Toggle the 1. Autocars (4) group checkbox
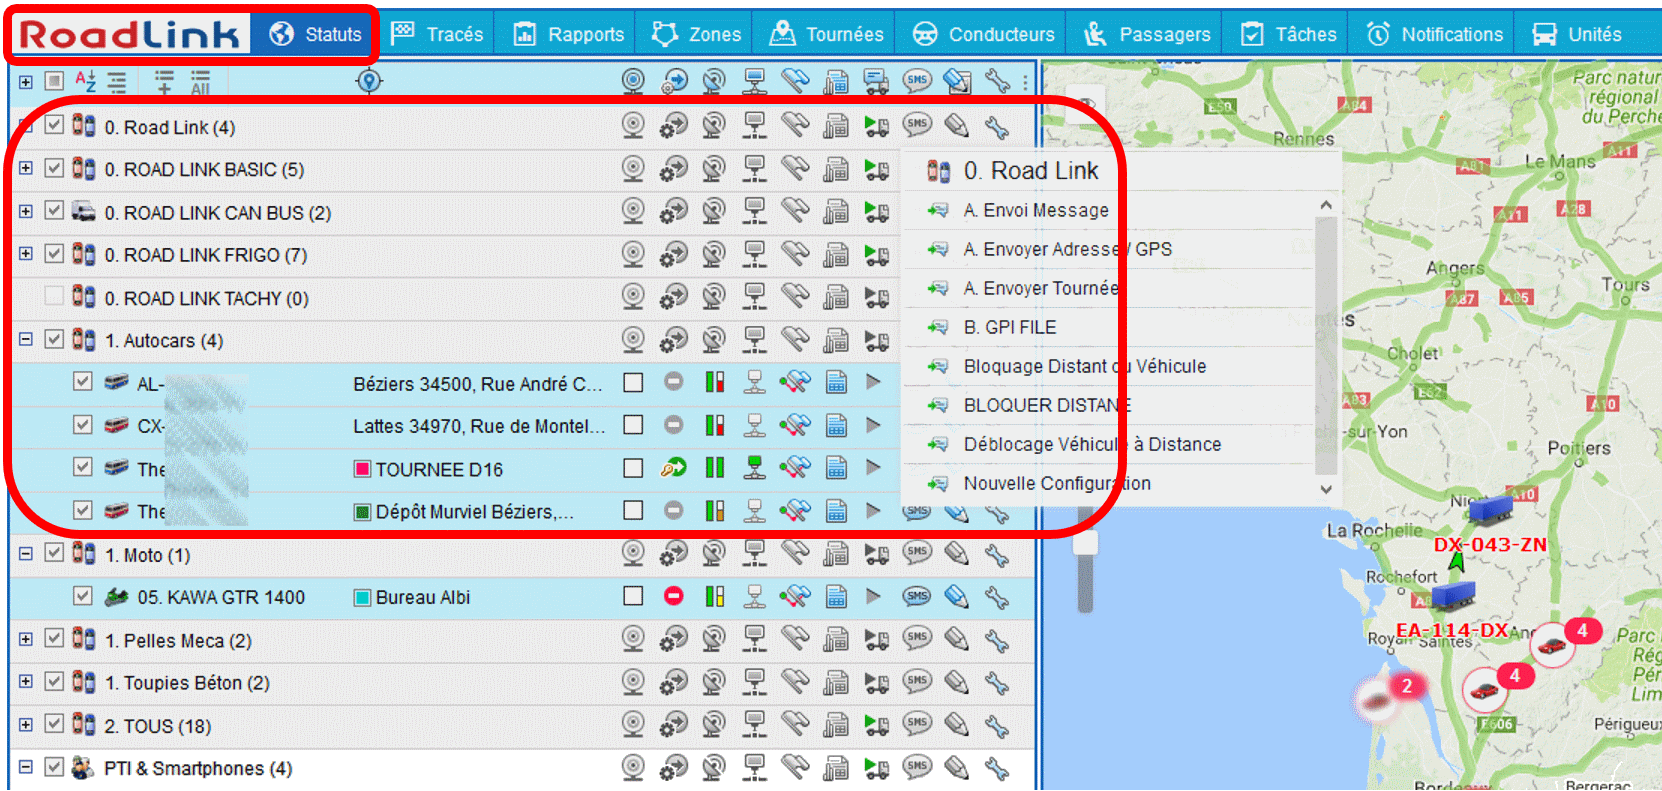Screen dimensions: 1662x791 (54, 339)
